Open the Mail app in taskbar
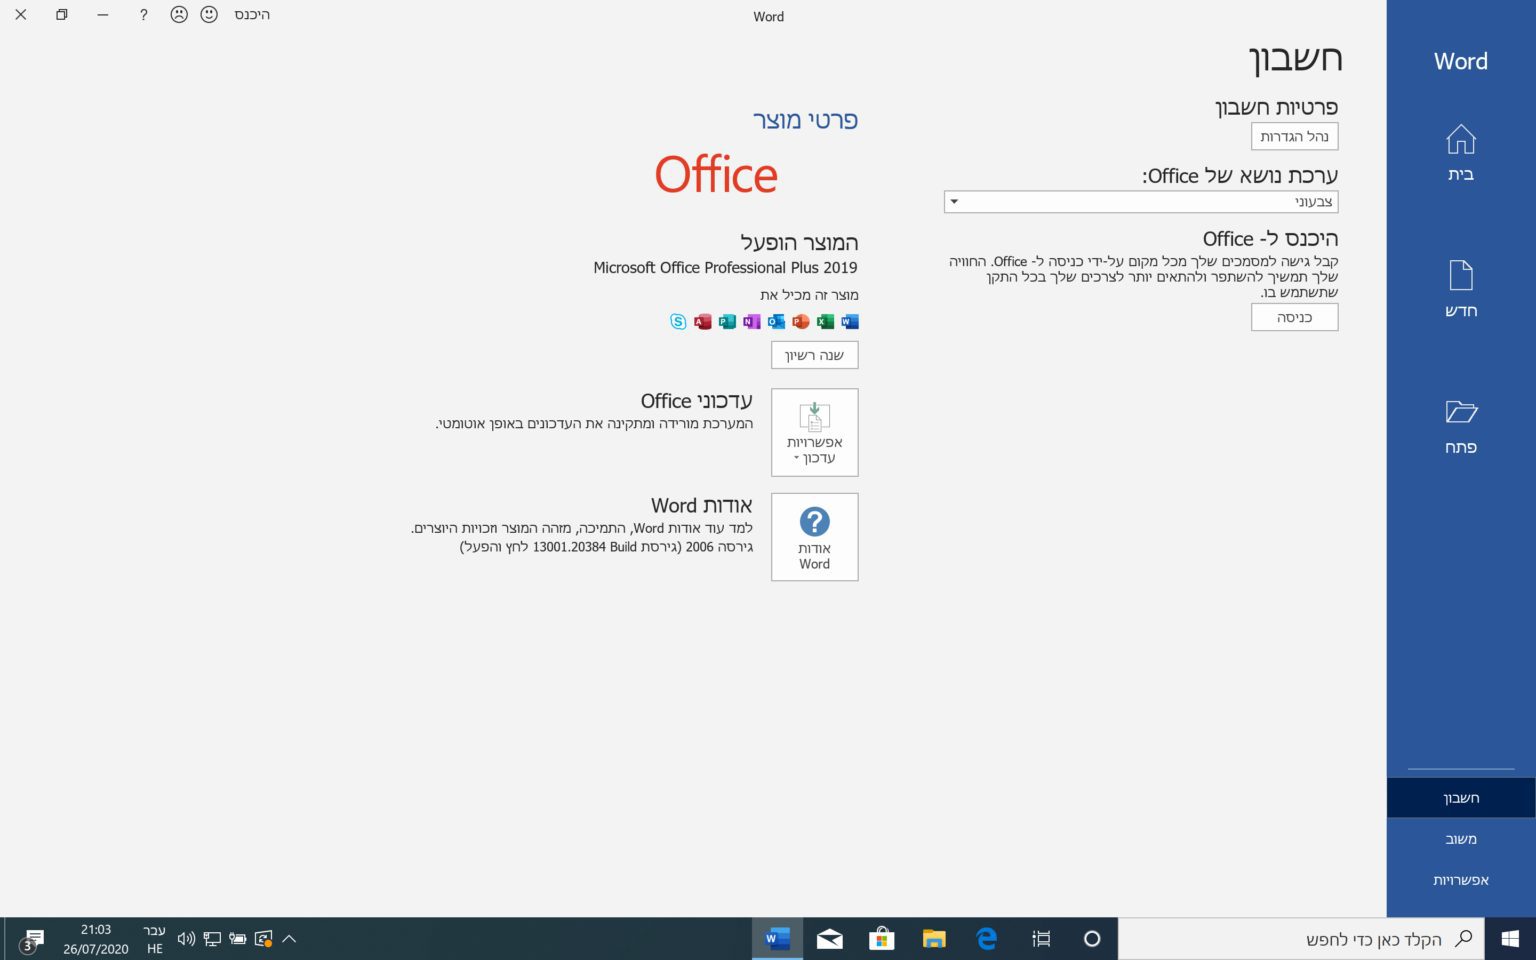Screen dimensions: 1536x960 [x=829, y=938]
